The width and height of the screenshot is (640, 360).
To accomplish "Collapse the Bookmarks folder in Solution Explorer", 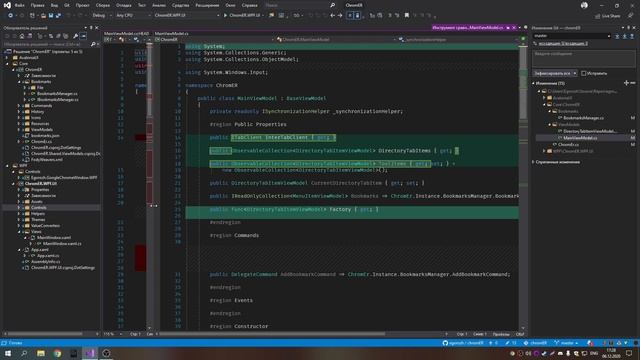I will coord(19,82).
